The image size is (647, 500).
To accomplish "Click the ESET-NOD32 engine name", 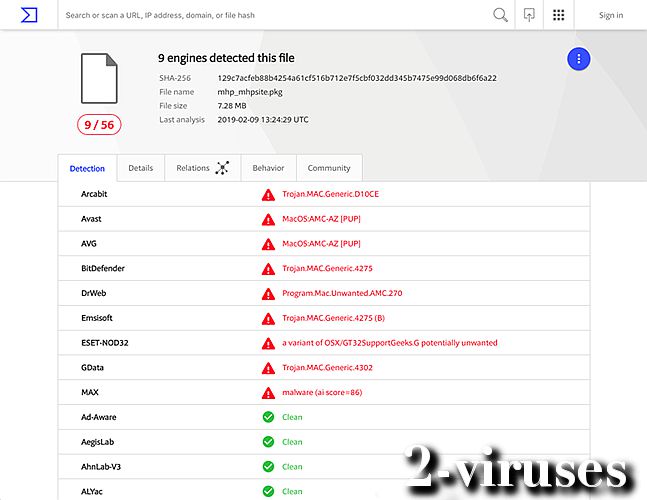I will pos(105,343).
